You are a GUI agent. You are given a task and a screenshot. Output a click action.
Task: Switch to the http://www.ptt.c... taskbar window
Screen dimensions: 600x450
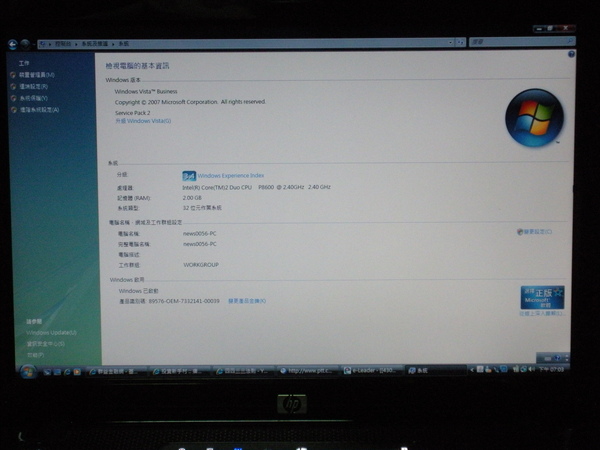tap(307, 371)
